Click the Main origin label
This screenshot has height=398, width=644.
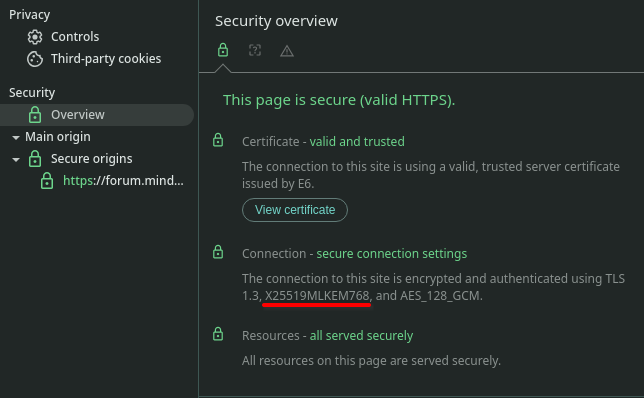58,137
